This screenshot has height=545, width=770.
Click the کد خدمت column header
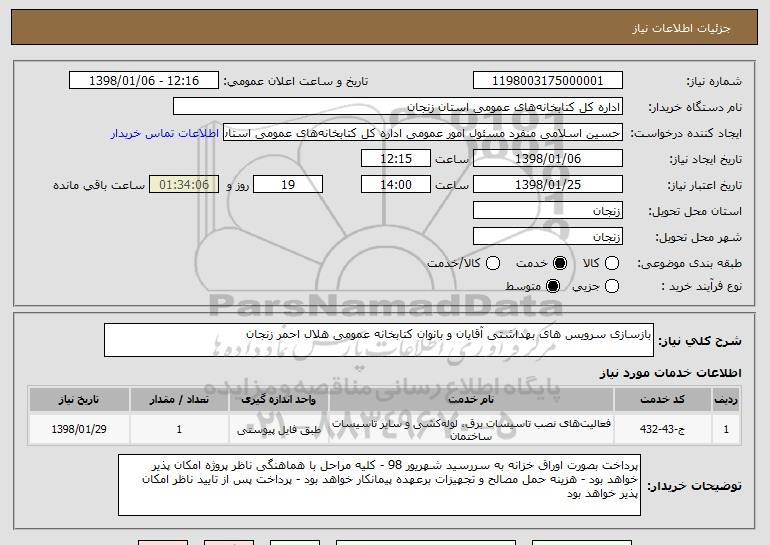click(x=678, y=400)
